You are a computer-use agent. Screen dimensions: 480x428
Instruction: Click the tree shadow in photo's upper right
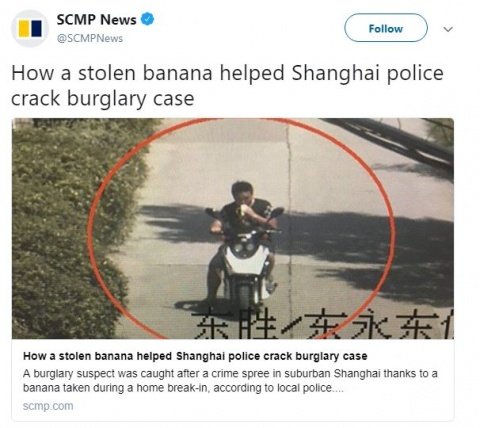tap(400, 143)
